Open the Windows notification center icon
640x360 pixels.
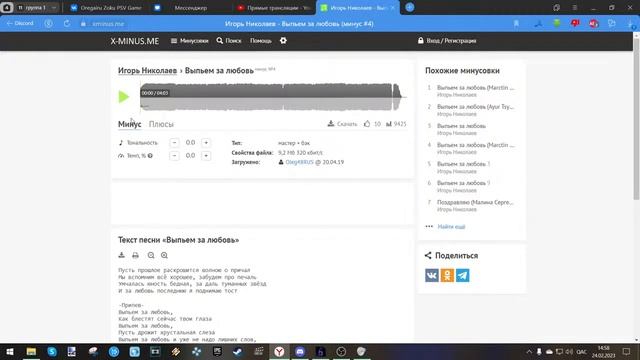click(627, 351)
